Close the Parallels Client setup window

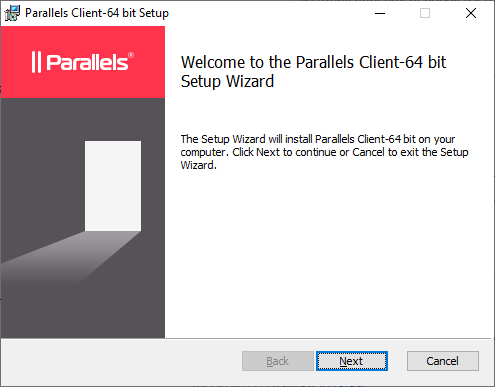(471, 13)
